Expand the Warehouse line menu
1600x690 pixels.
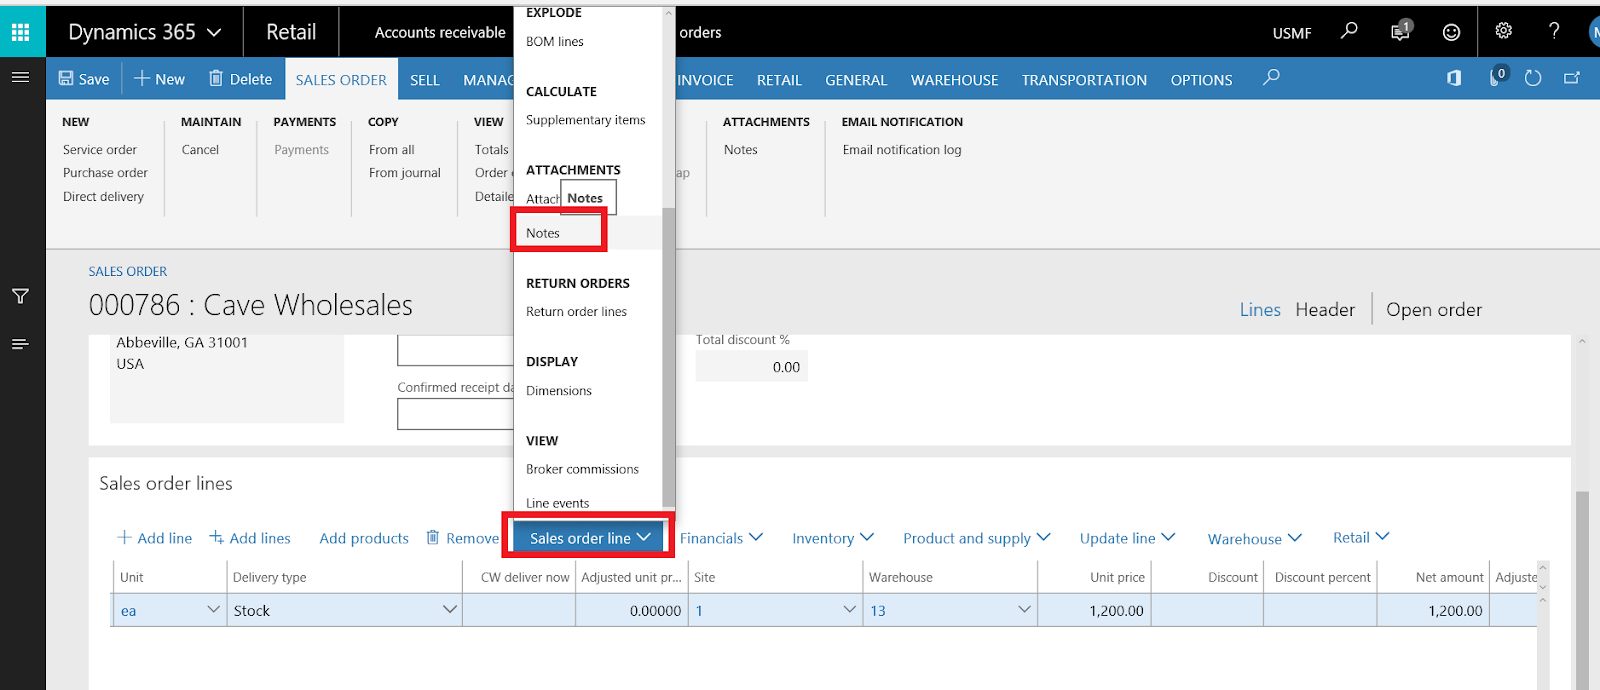pos(1255,539)
